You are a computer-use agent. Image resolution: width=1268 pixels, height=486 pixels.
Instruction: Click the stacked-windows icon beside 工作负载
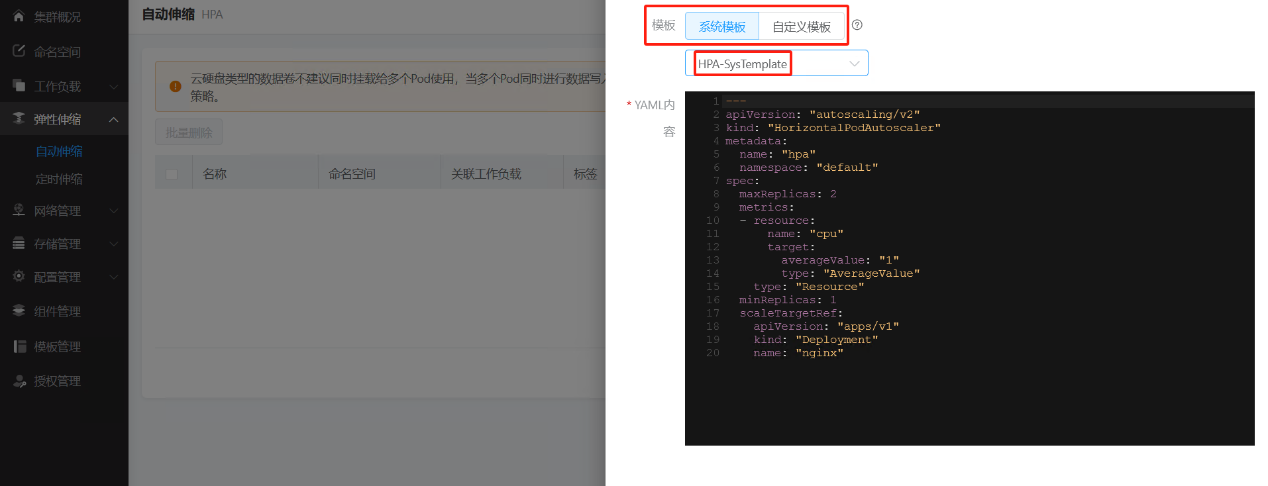click(19, 86)
